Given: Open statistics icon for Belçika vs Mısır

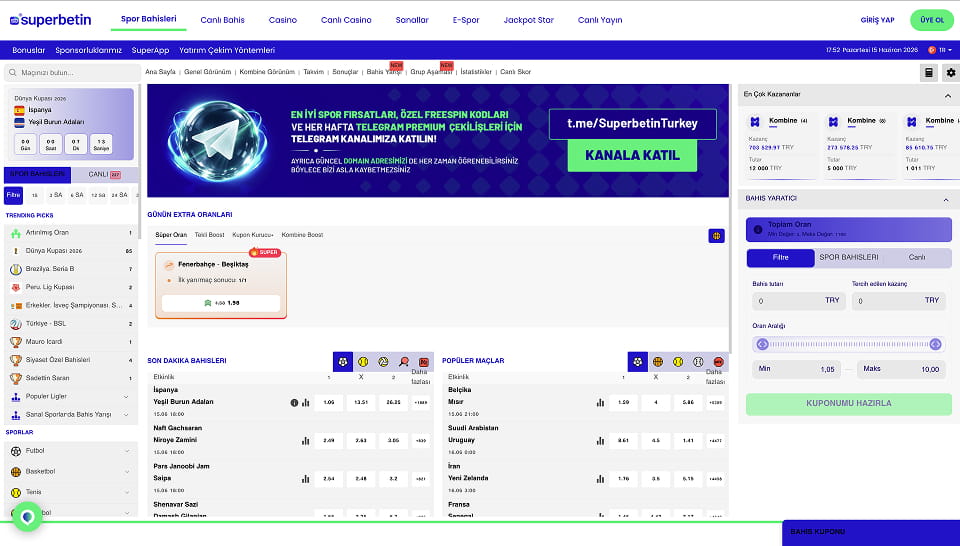Looking at the screenshot, I should click(600, 403).
